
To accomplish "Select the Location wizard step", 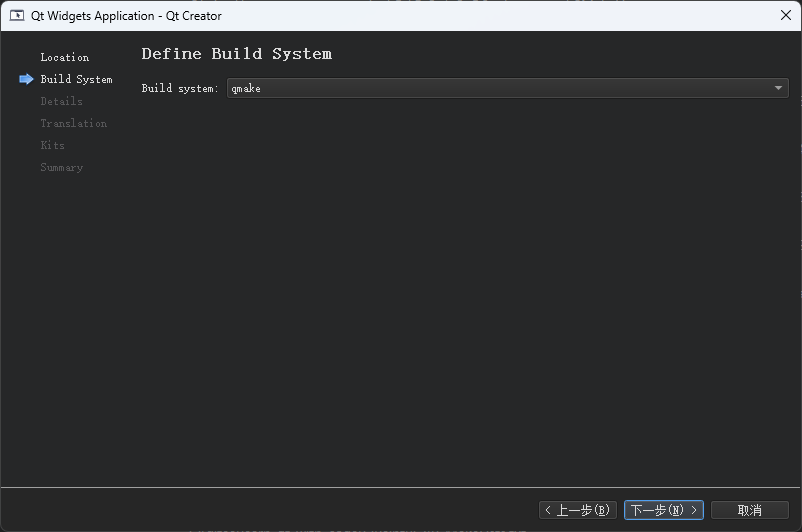I will 65,57.
